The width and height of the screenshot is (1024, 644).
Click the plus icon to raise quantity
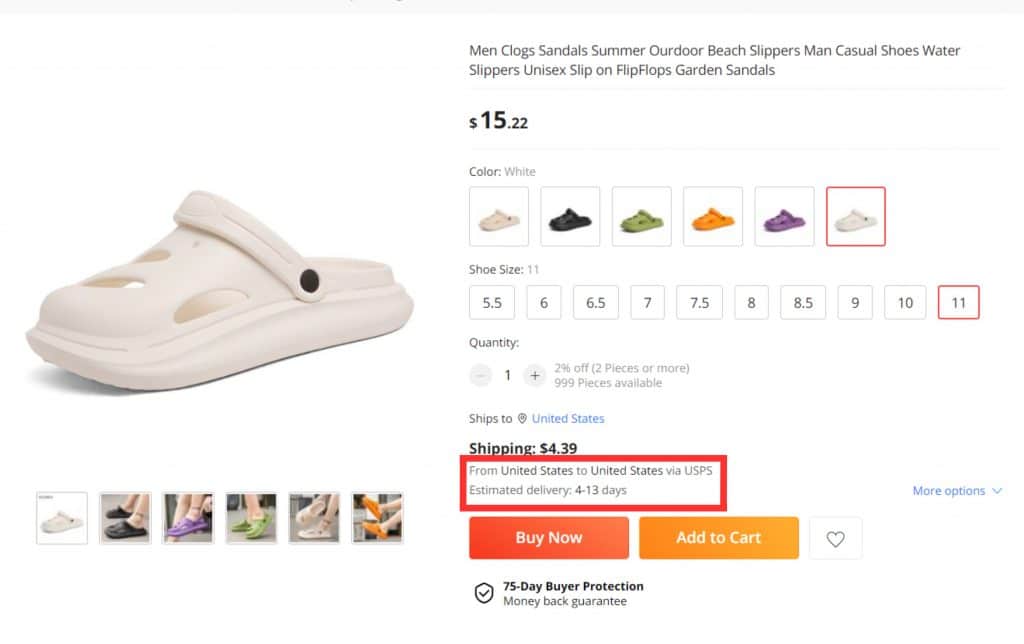535,375
